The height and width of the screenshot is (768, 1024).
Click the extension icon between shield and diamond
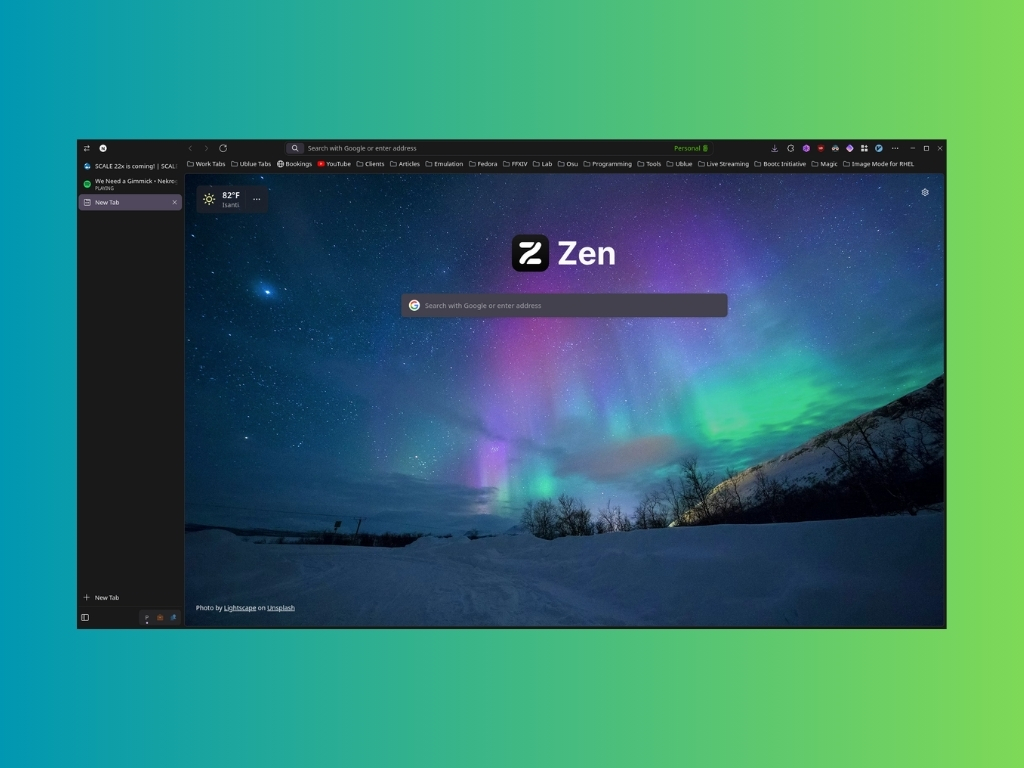(x=835, y=148)
